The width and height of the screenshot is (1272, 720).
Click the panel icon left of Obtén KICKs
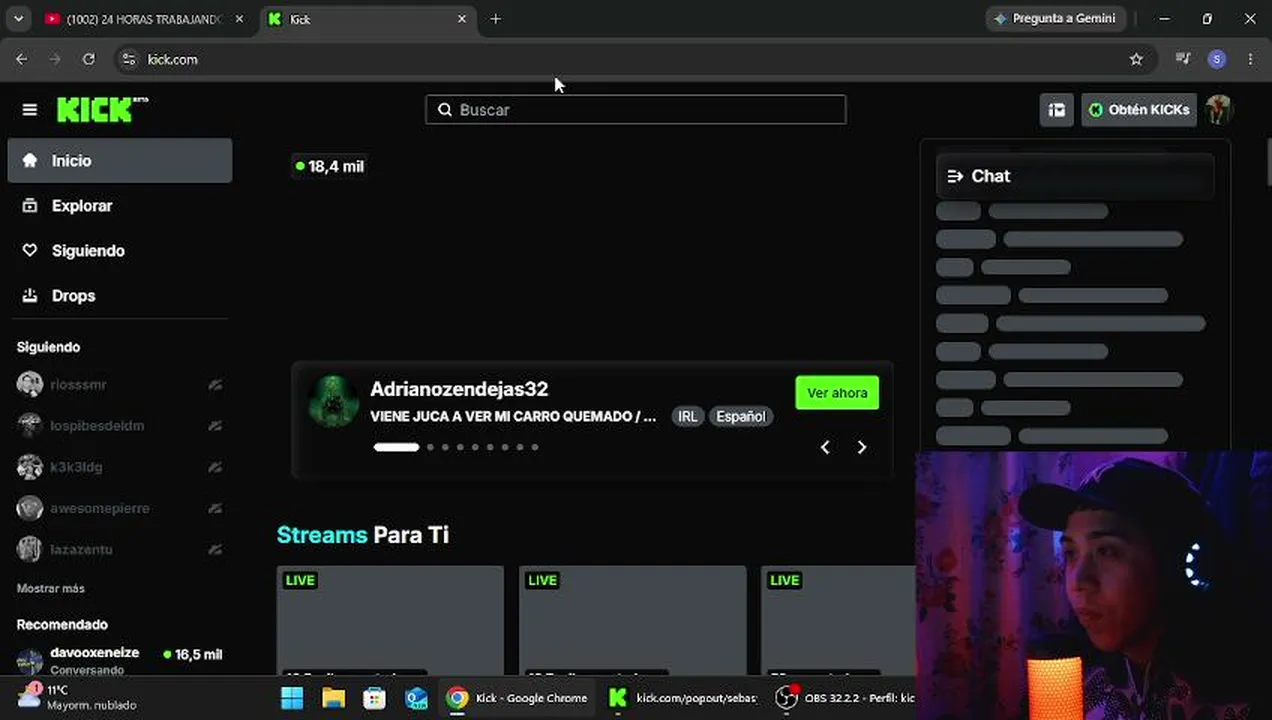tap(1057, 110)
